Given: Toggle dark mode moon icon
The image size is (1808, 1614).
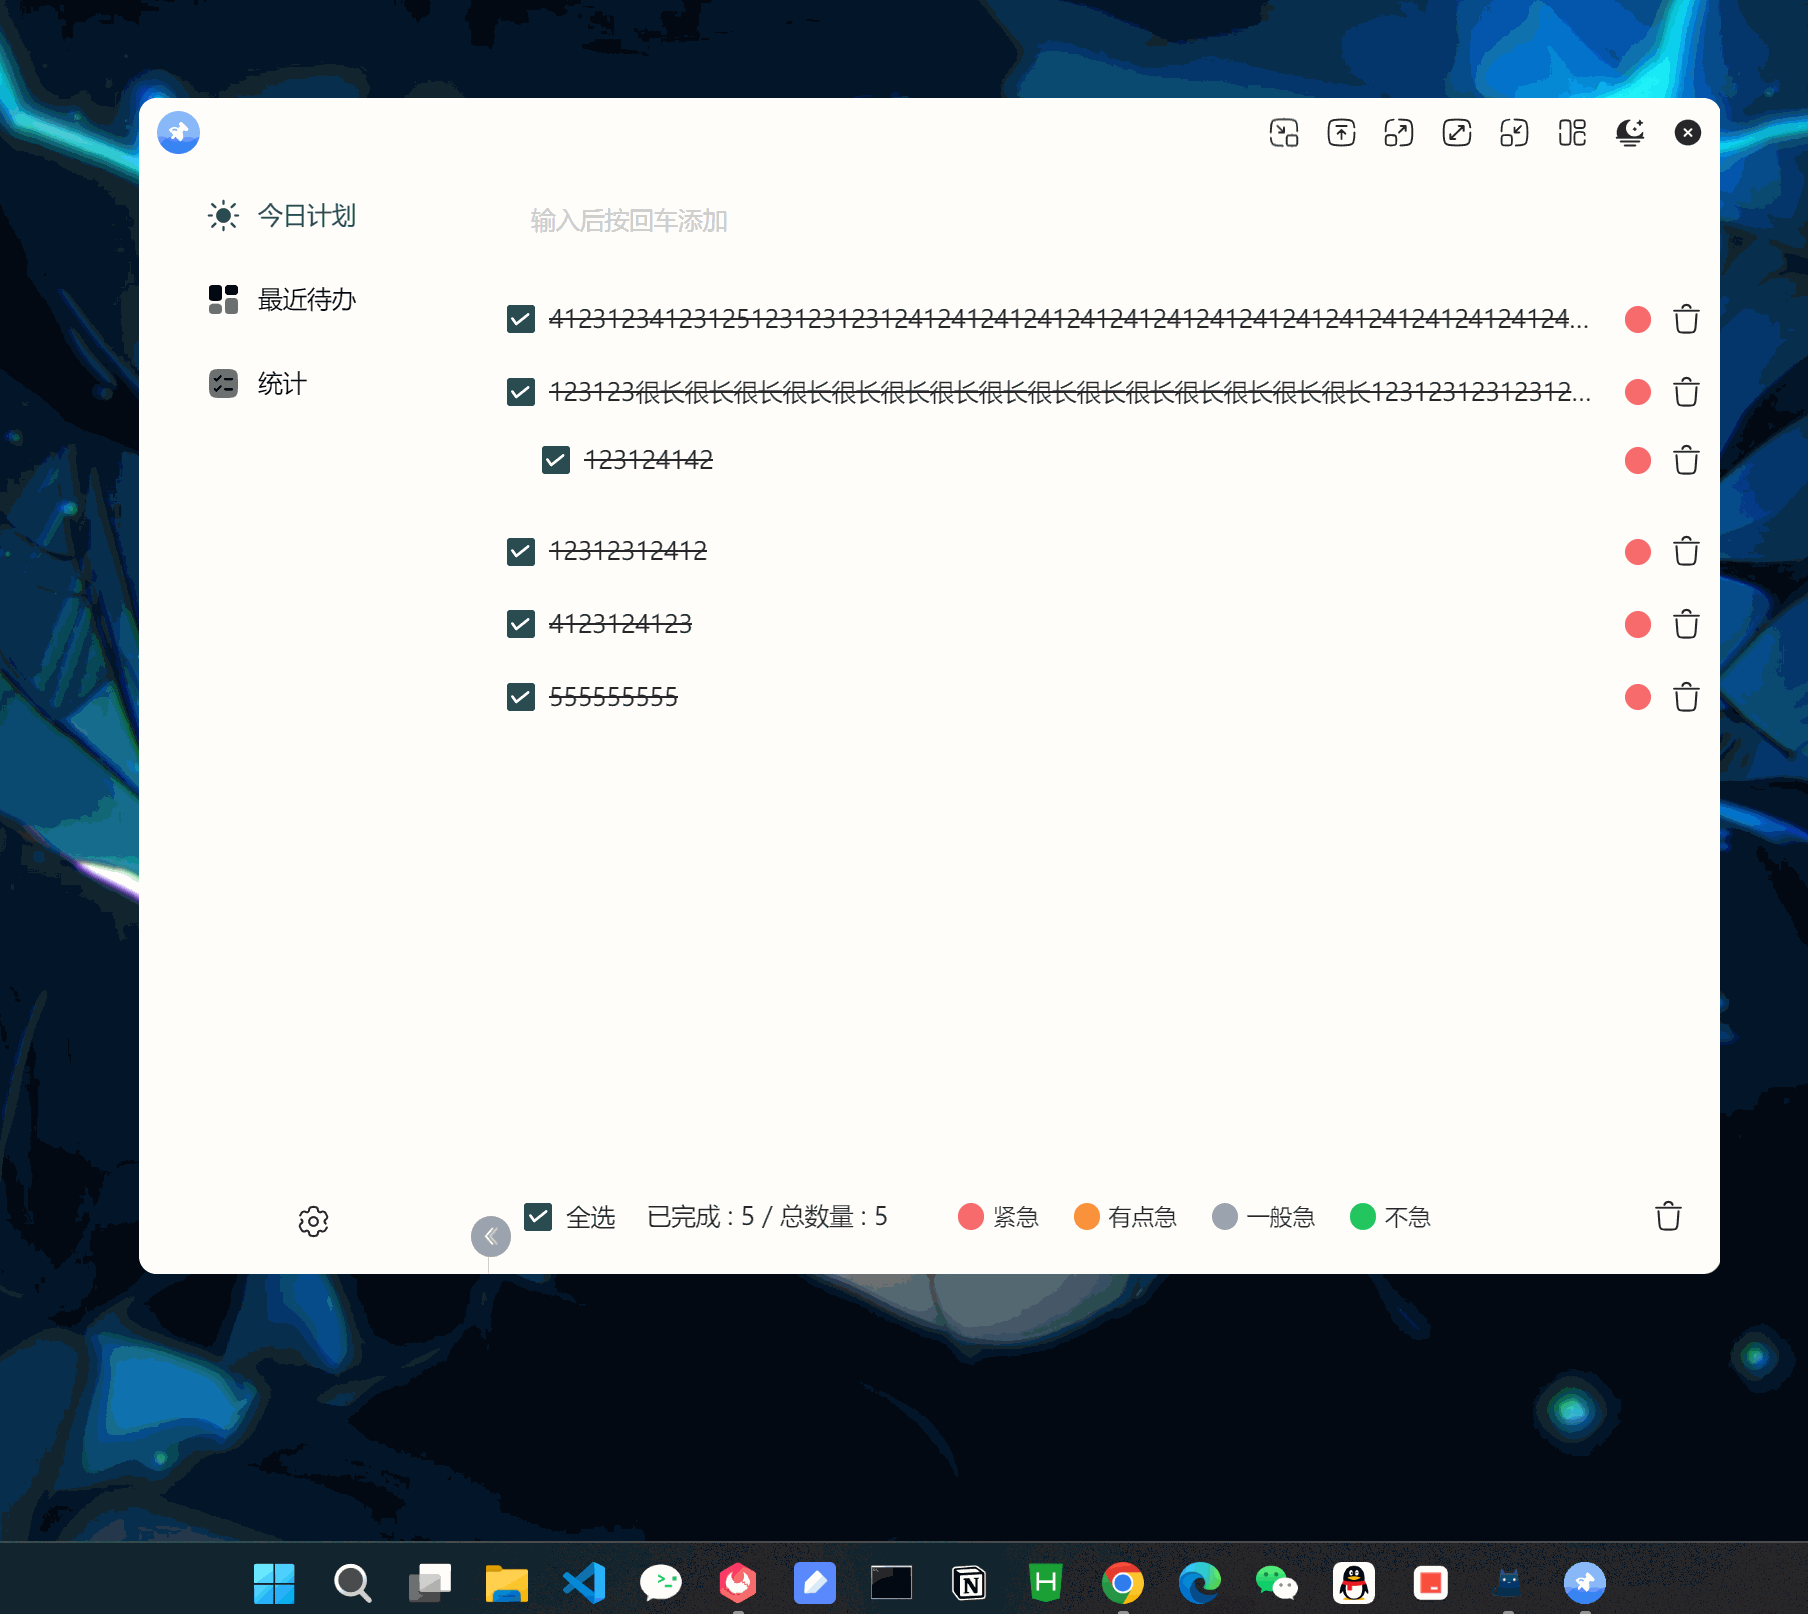Looking at the screenshot, I should (1630, 132).
